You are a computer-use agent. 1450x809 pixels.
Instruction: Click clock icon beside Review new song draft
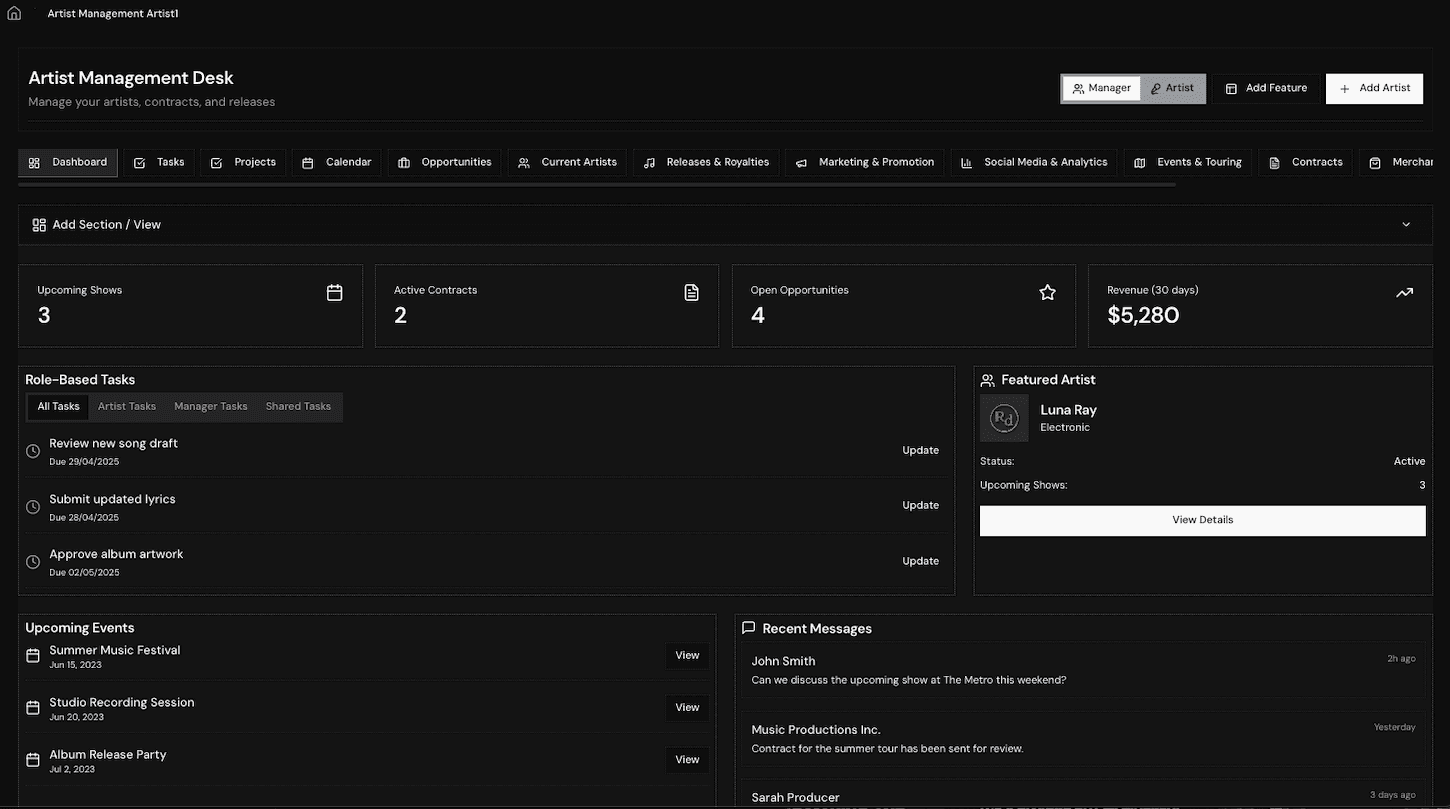click(33, 452)
